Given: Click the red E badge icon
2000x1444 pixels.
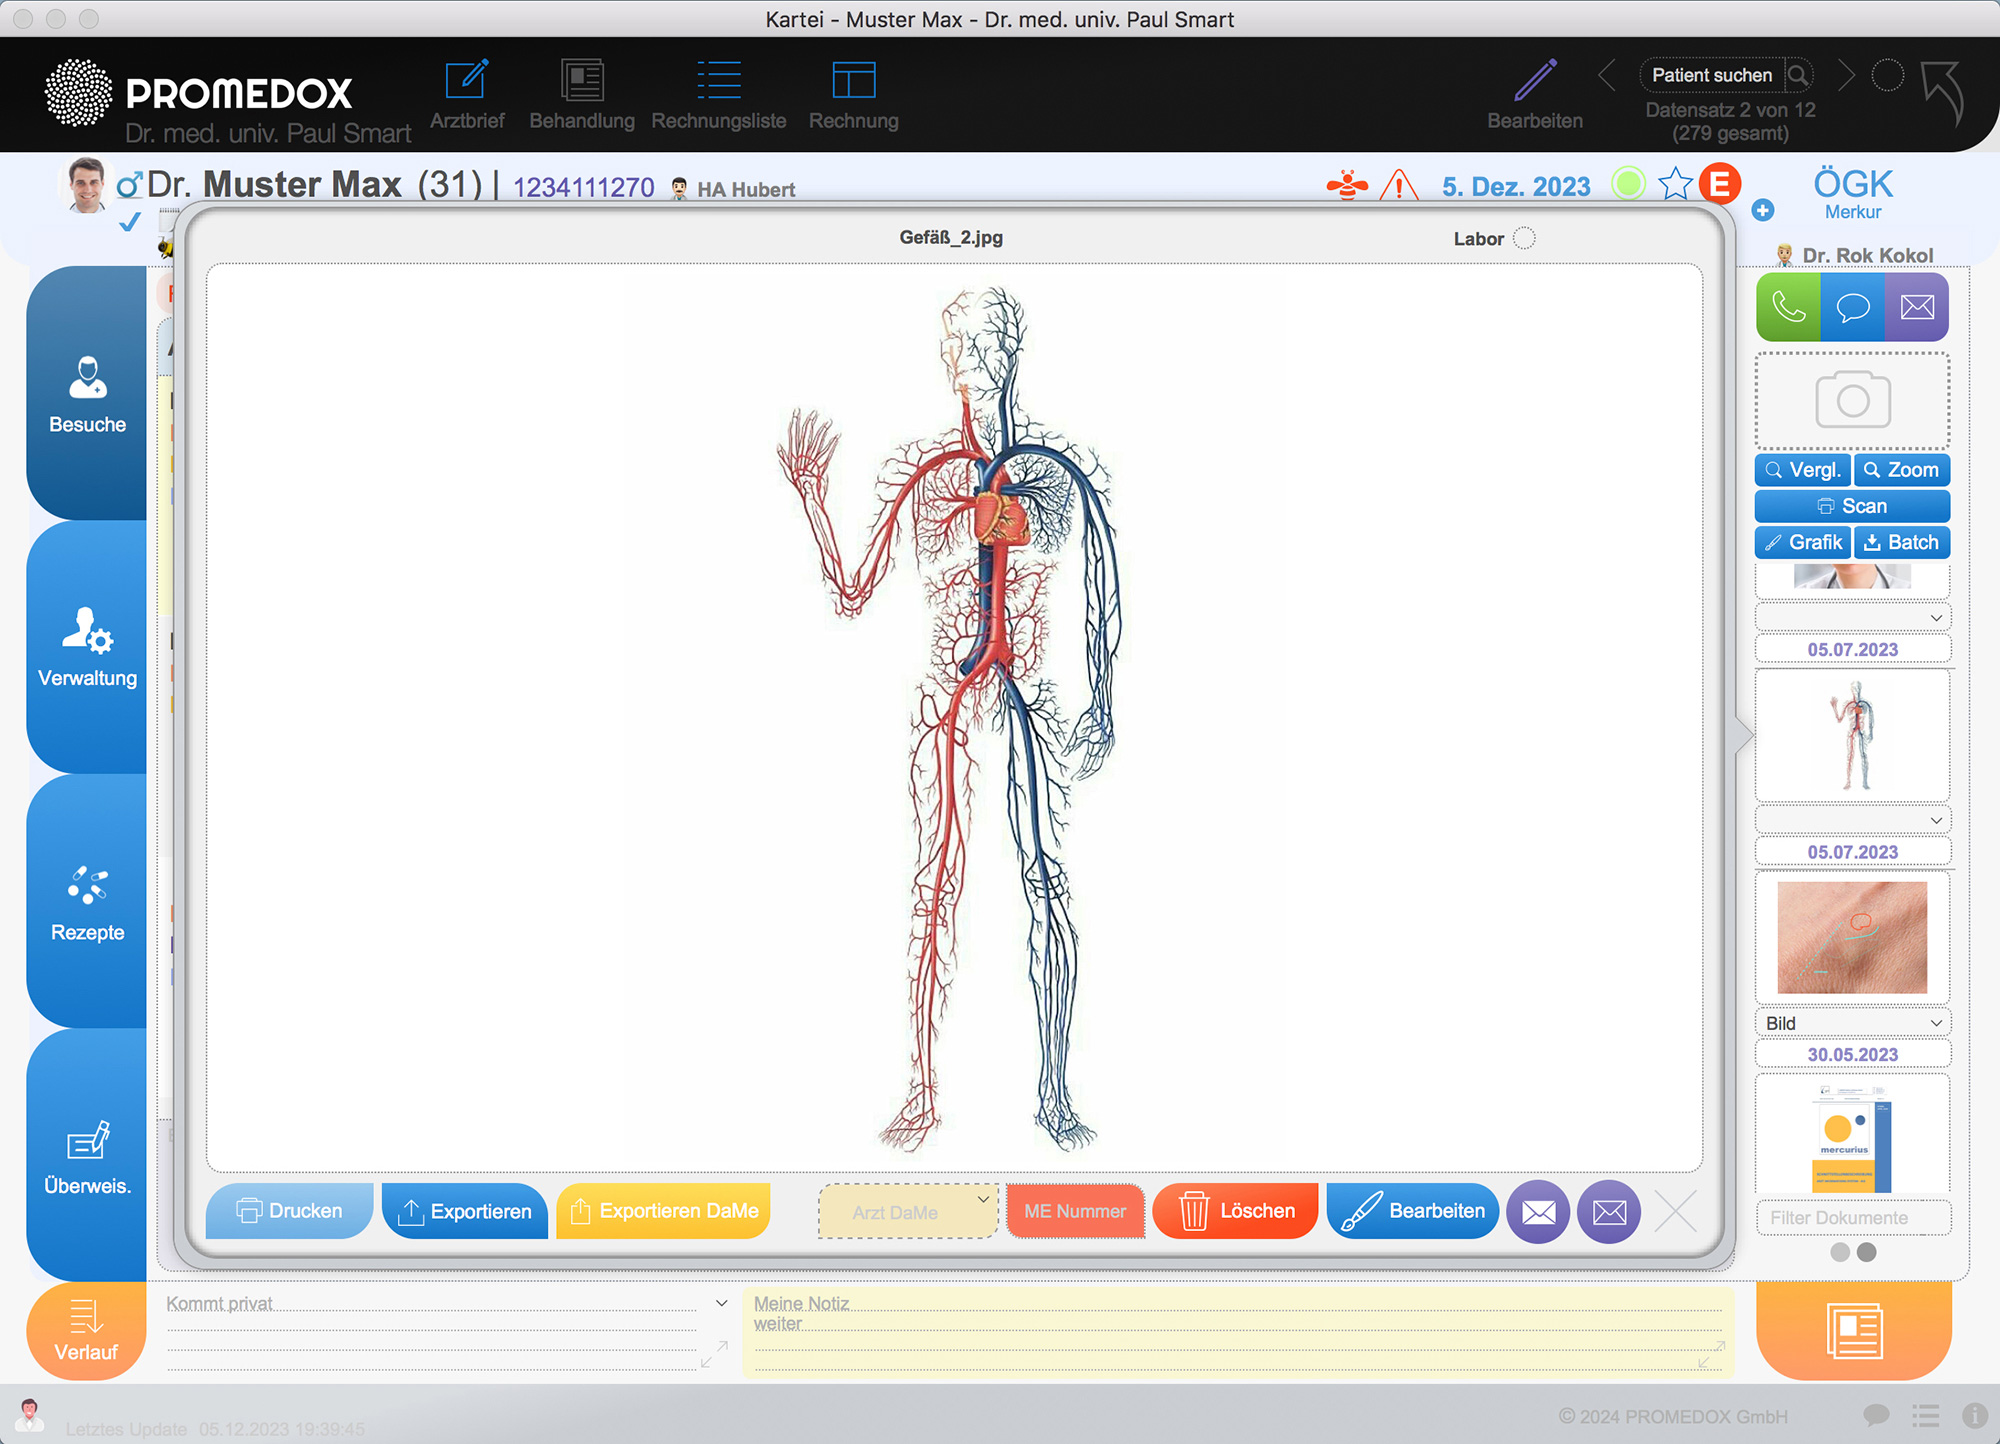Looking at the screenshot, I should click(x=1719, y=184).
